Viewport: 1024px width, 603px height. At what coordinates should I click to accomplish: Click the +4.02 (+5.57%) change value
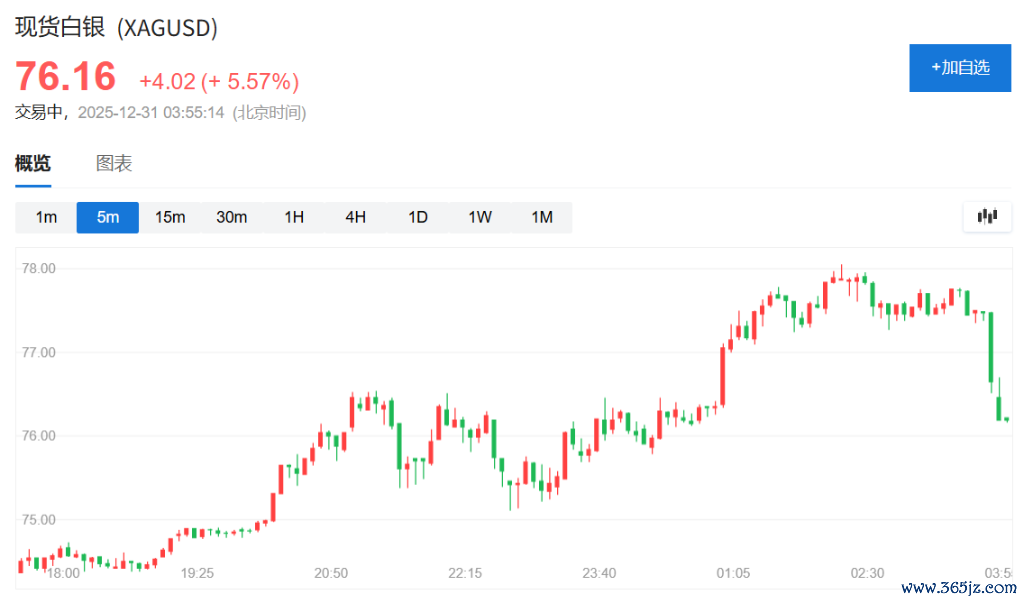[x=219, y=81]
